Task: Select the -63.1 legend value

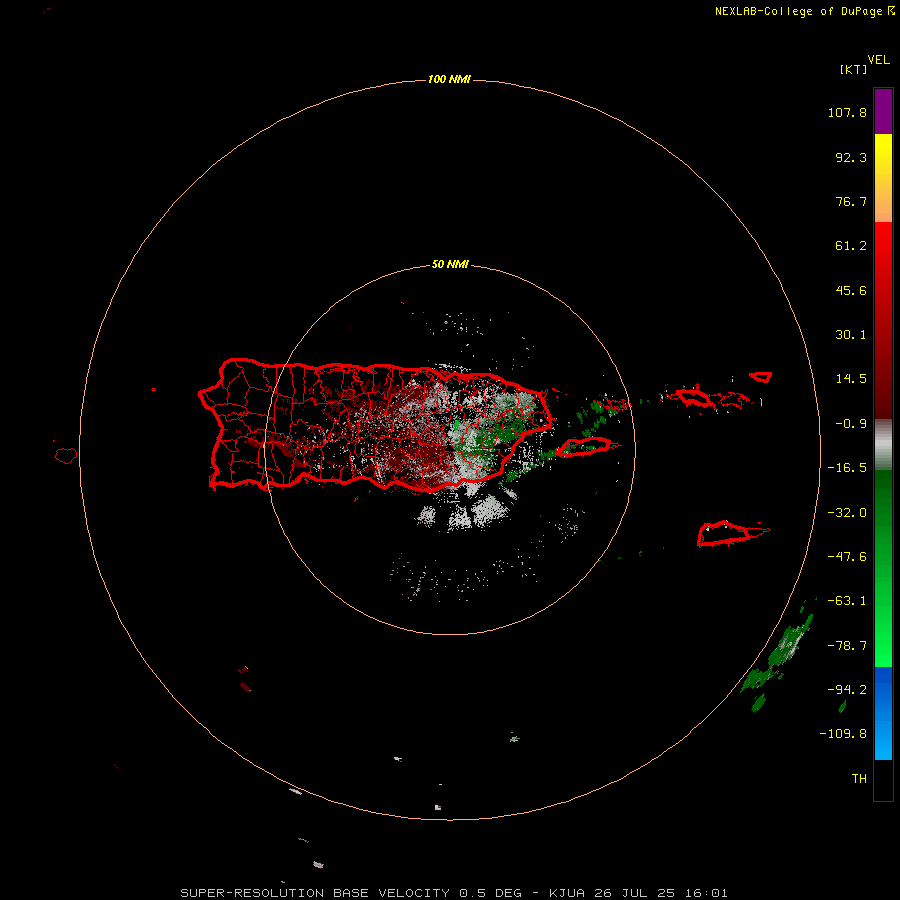Action: 847,601
